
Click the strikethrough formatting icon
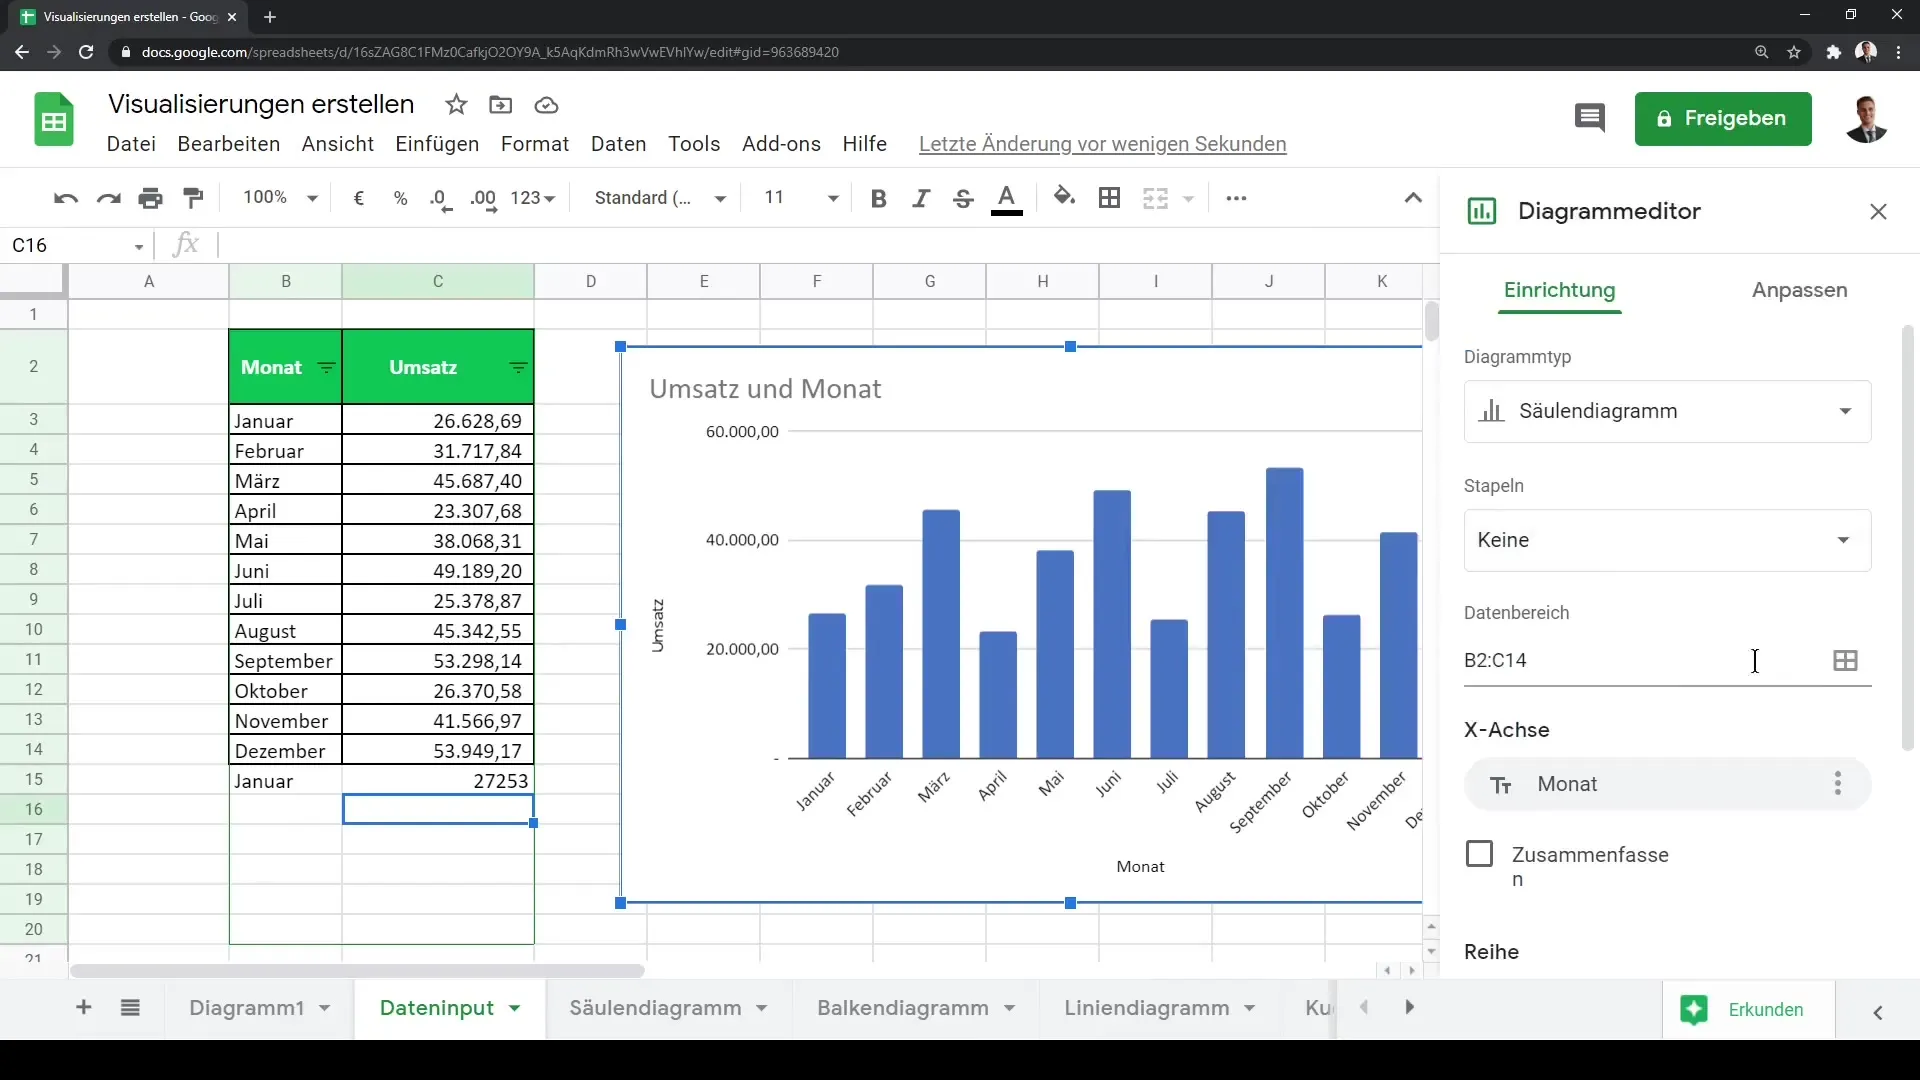click(x=964, y=198)
